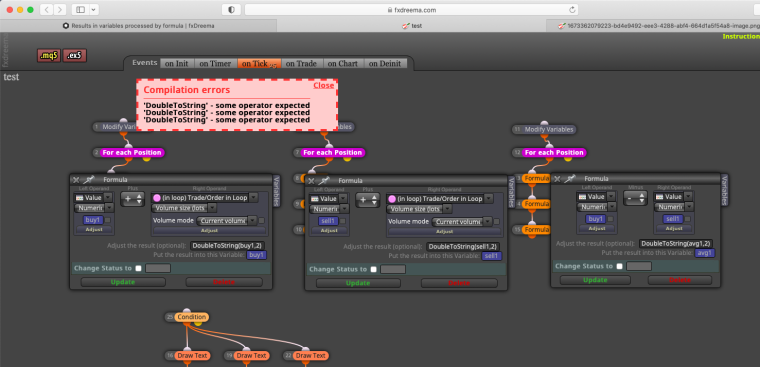
Task: Open Current volume dropdown in buy1 panel
Action: click(227, 221)
